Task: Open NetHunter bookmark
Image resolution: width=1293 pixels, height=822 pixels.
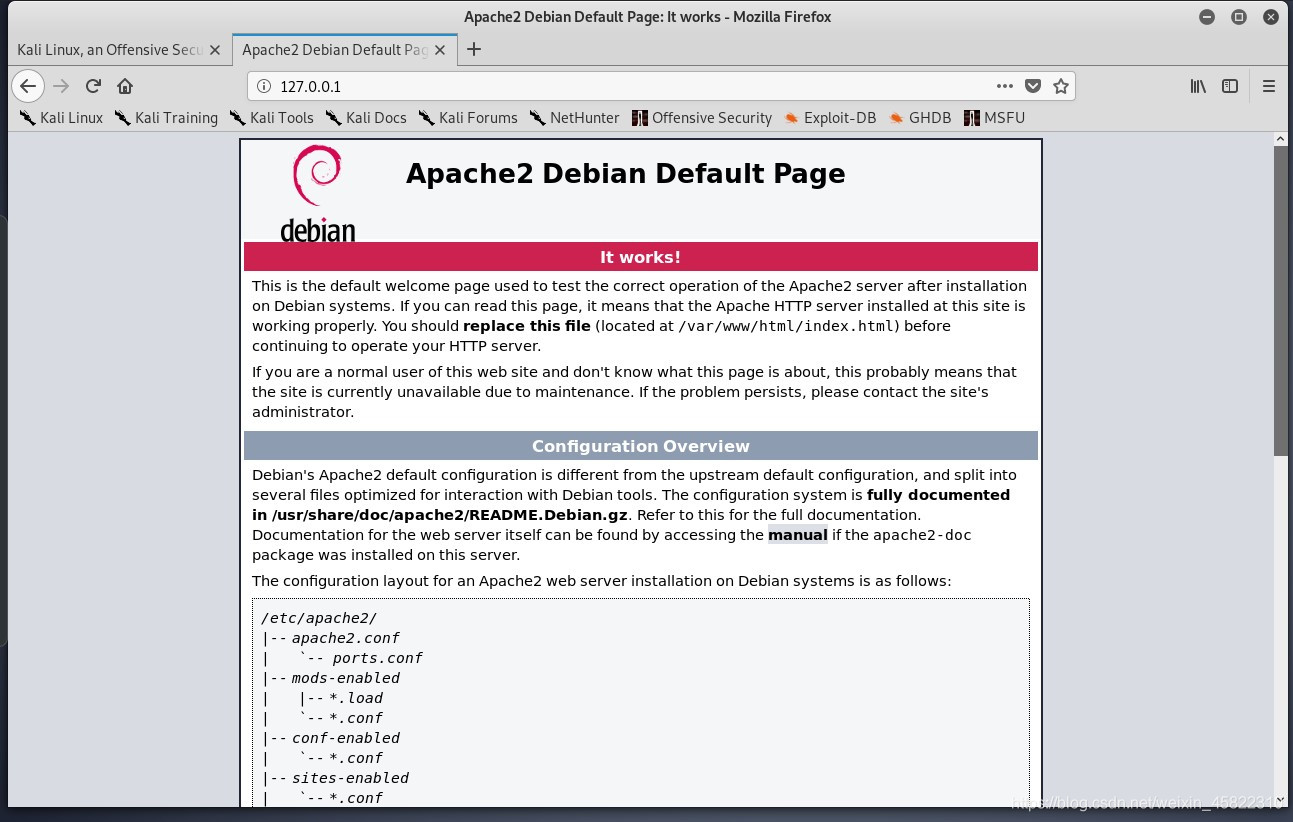Action: tap(575, 118)
